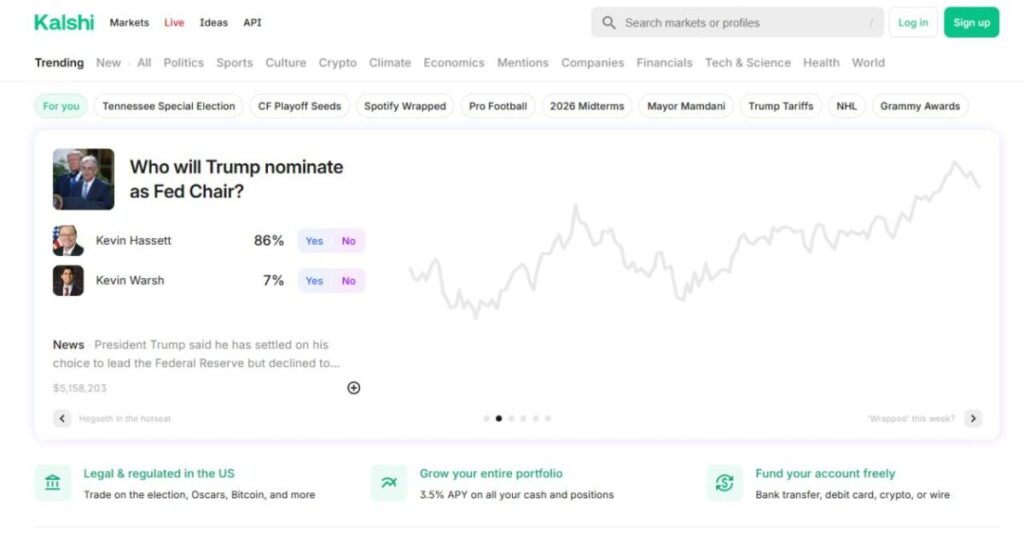Click the plus icon below the news snippet

(353, 388)
